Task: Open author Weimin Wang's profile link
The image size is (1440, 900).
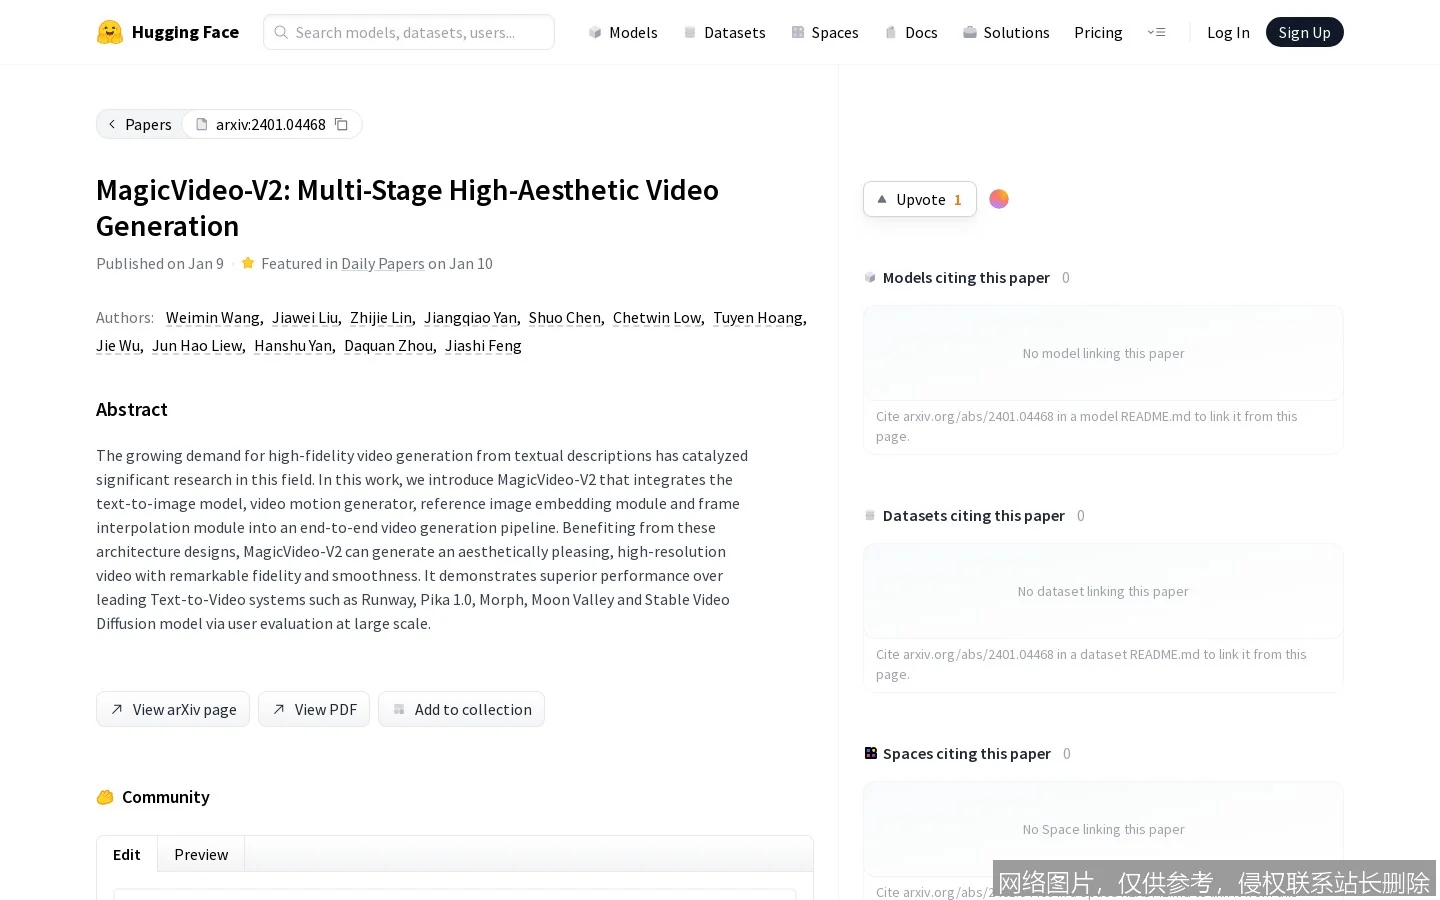Action: click(213, 317)
